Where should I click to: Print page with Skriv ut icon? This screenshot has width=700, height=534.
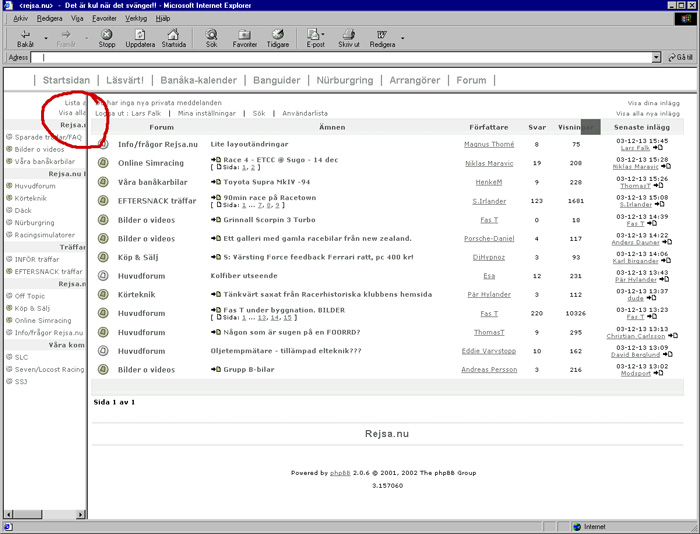pos(349,38)
